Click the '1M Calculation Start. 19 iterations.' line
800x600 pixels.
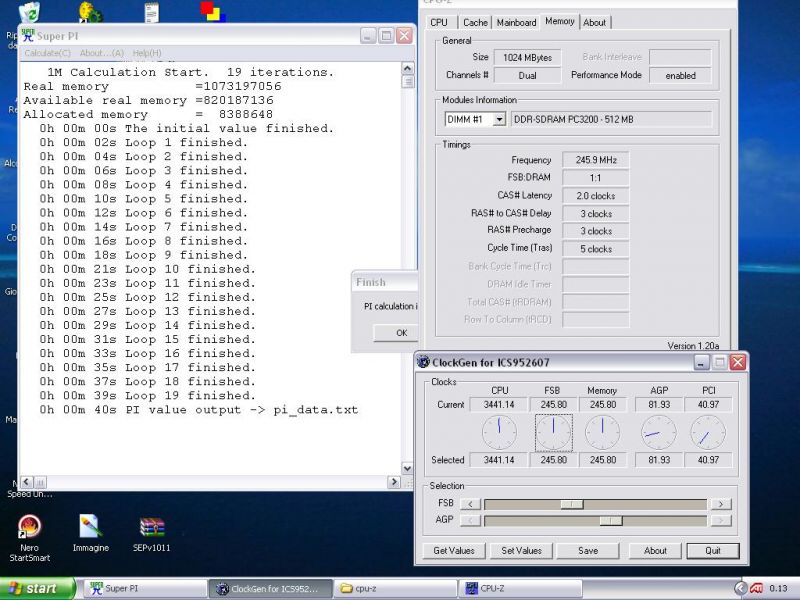point(190,72)
